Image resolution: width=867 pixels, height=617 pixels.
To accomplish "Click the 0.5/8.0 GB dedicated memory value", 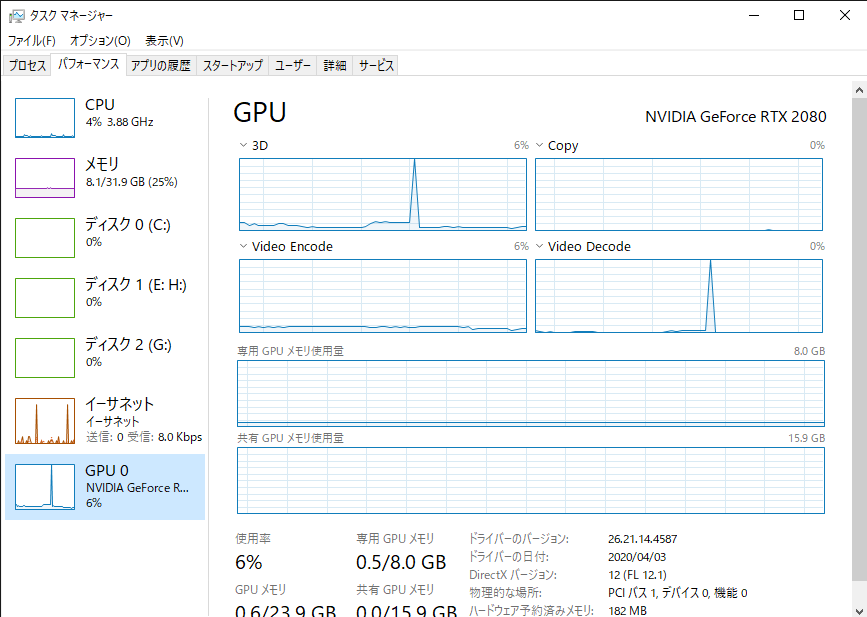I will click(x=401, y=562).
